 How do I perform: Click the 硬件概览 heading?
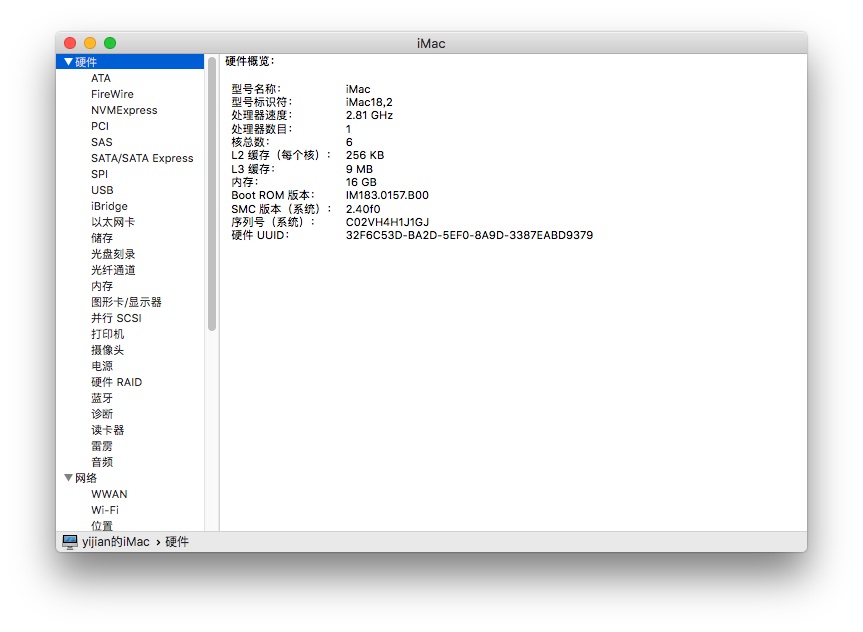click(249, 61)
